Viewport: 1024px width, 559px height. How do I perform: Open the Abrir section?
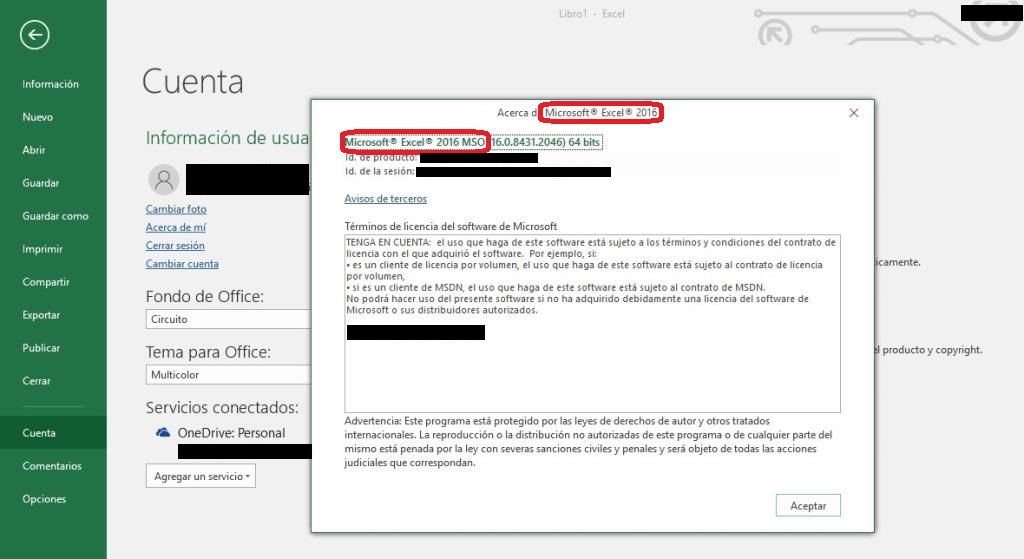(x=34, y=150)
